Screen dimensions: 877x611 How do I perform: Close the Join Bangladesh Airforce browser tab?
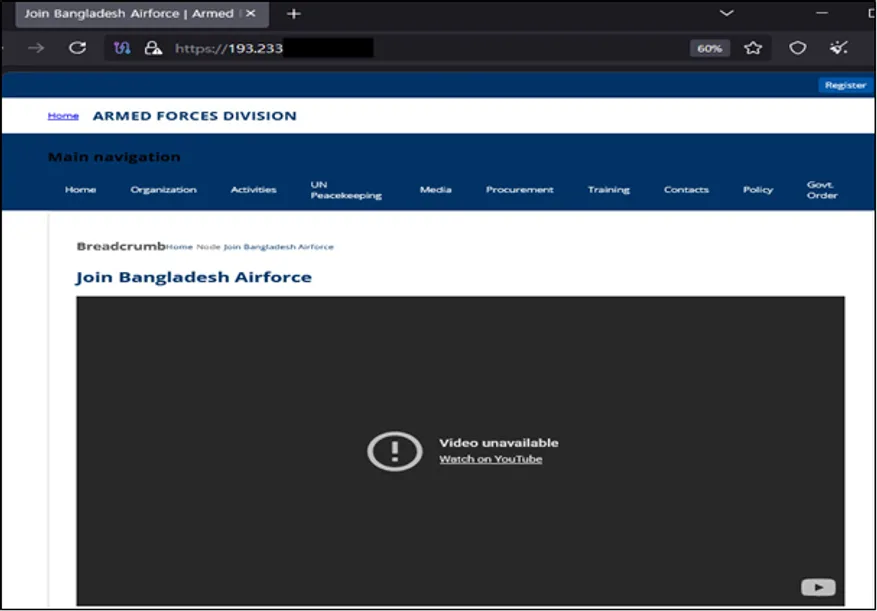coord(251,13)
